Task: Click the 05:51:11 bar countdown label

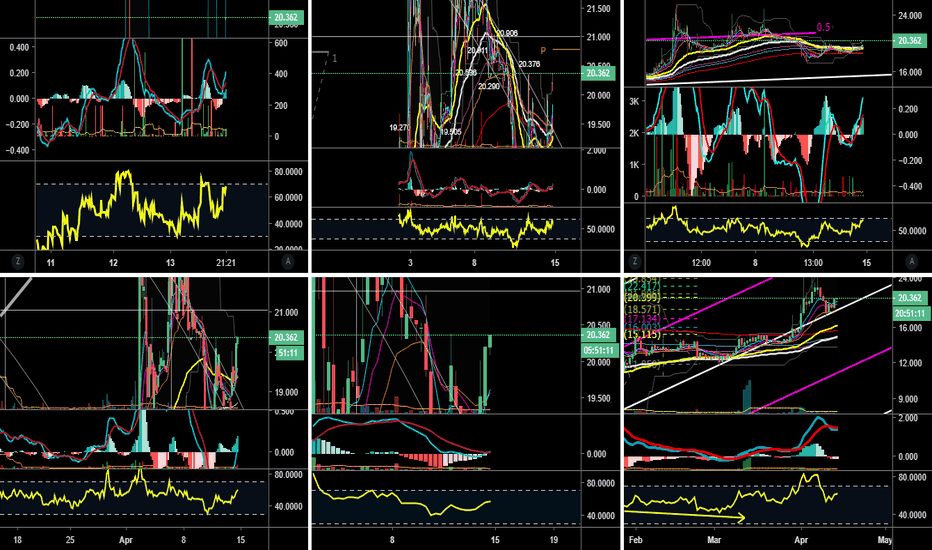Action: click(x=599, y=350)
